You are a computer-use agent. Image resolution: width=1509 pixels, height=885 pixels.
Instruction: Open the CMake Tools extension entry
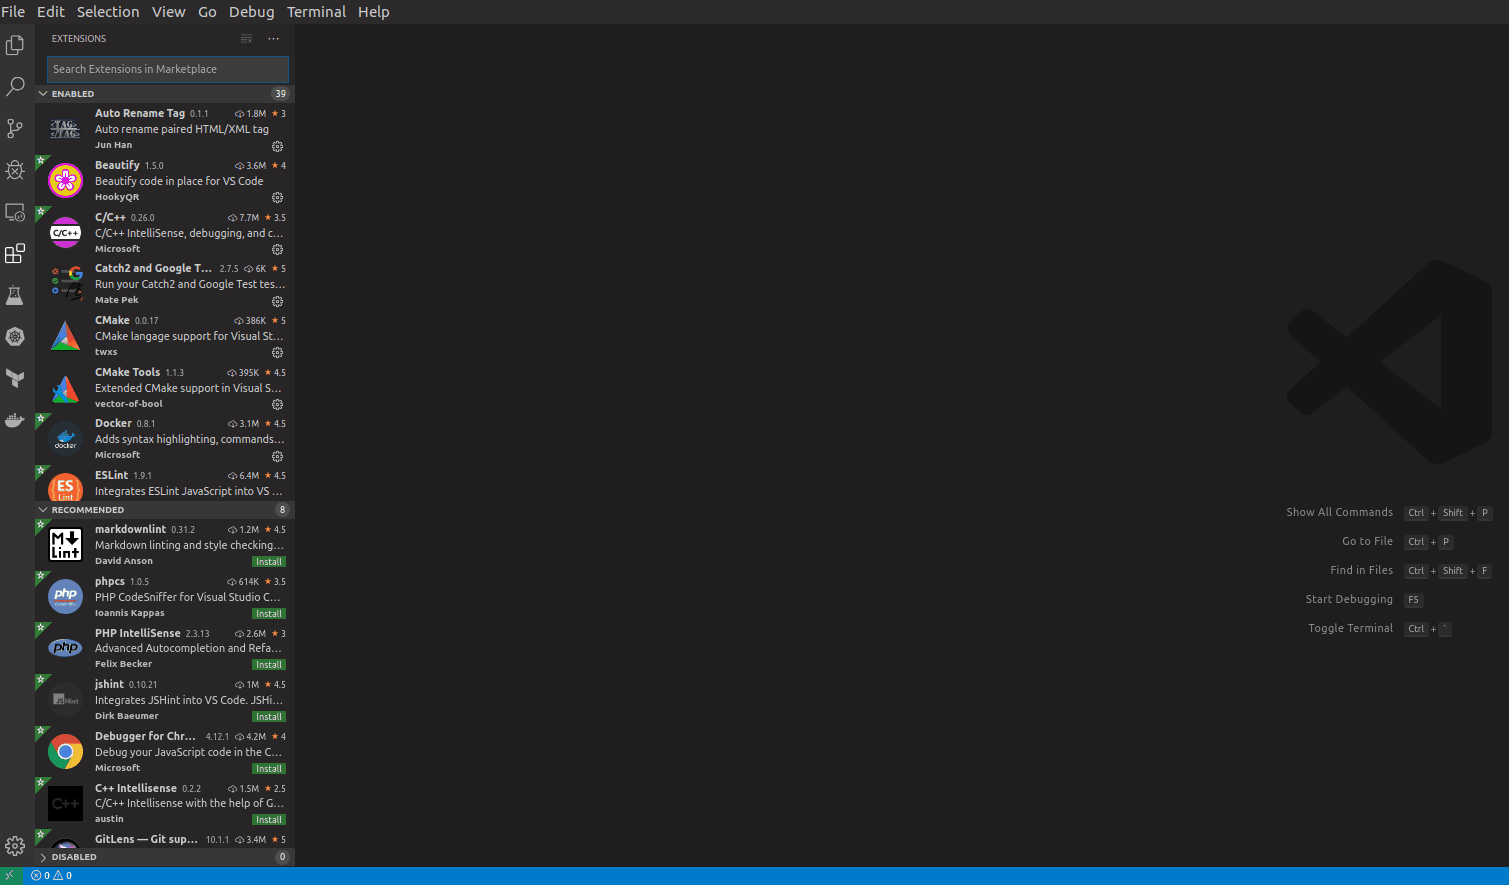165,388
